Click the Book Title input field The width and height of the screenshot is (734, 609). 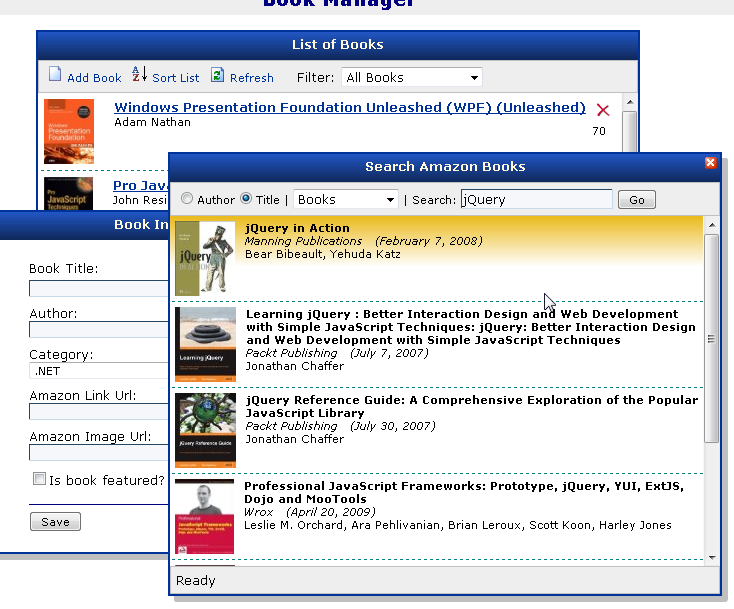[x=100, y=288]
